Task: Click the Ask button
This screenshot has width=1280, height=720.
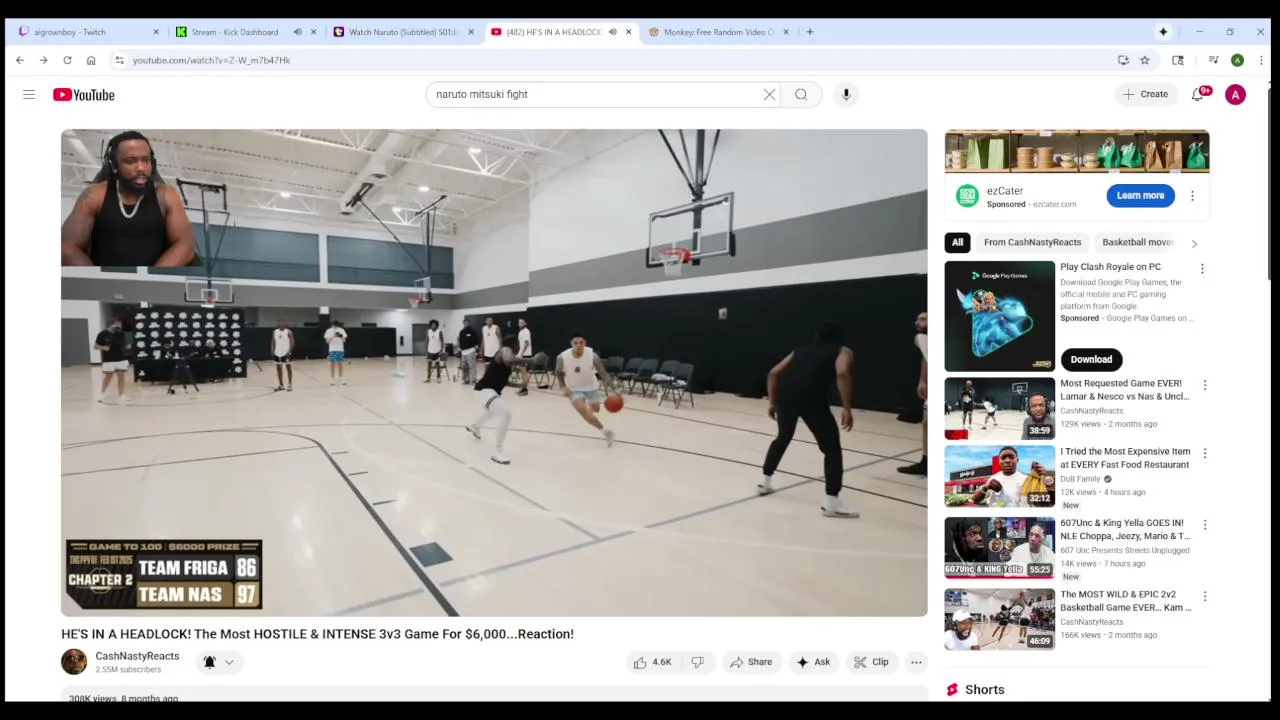Action: click(812, 662)
